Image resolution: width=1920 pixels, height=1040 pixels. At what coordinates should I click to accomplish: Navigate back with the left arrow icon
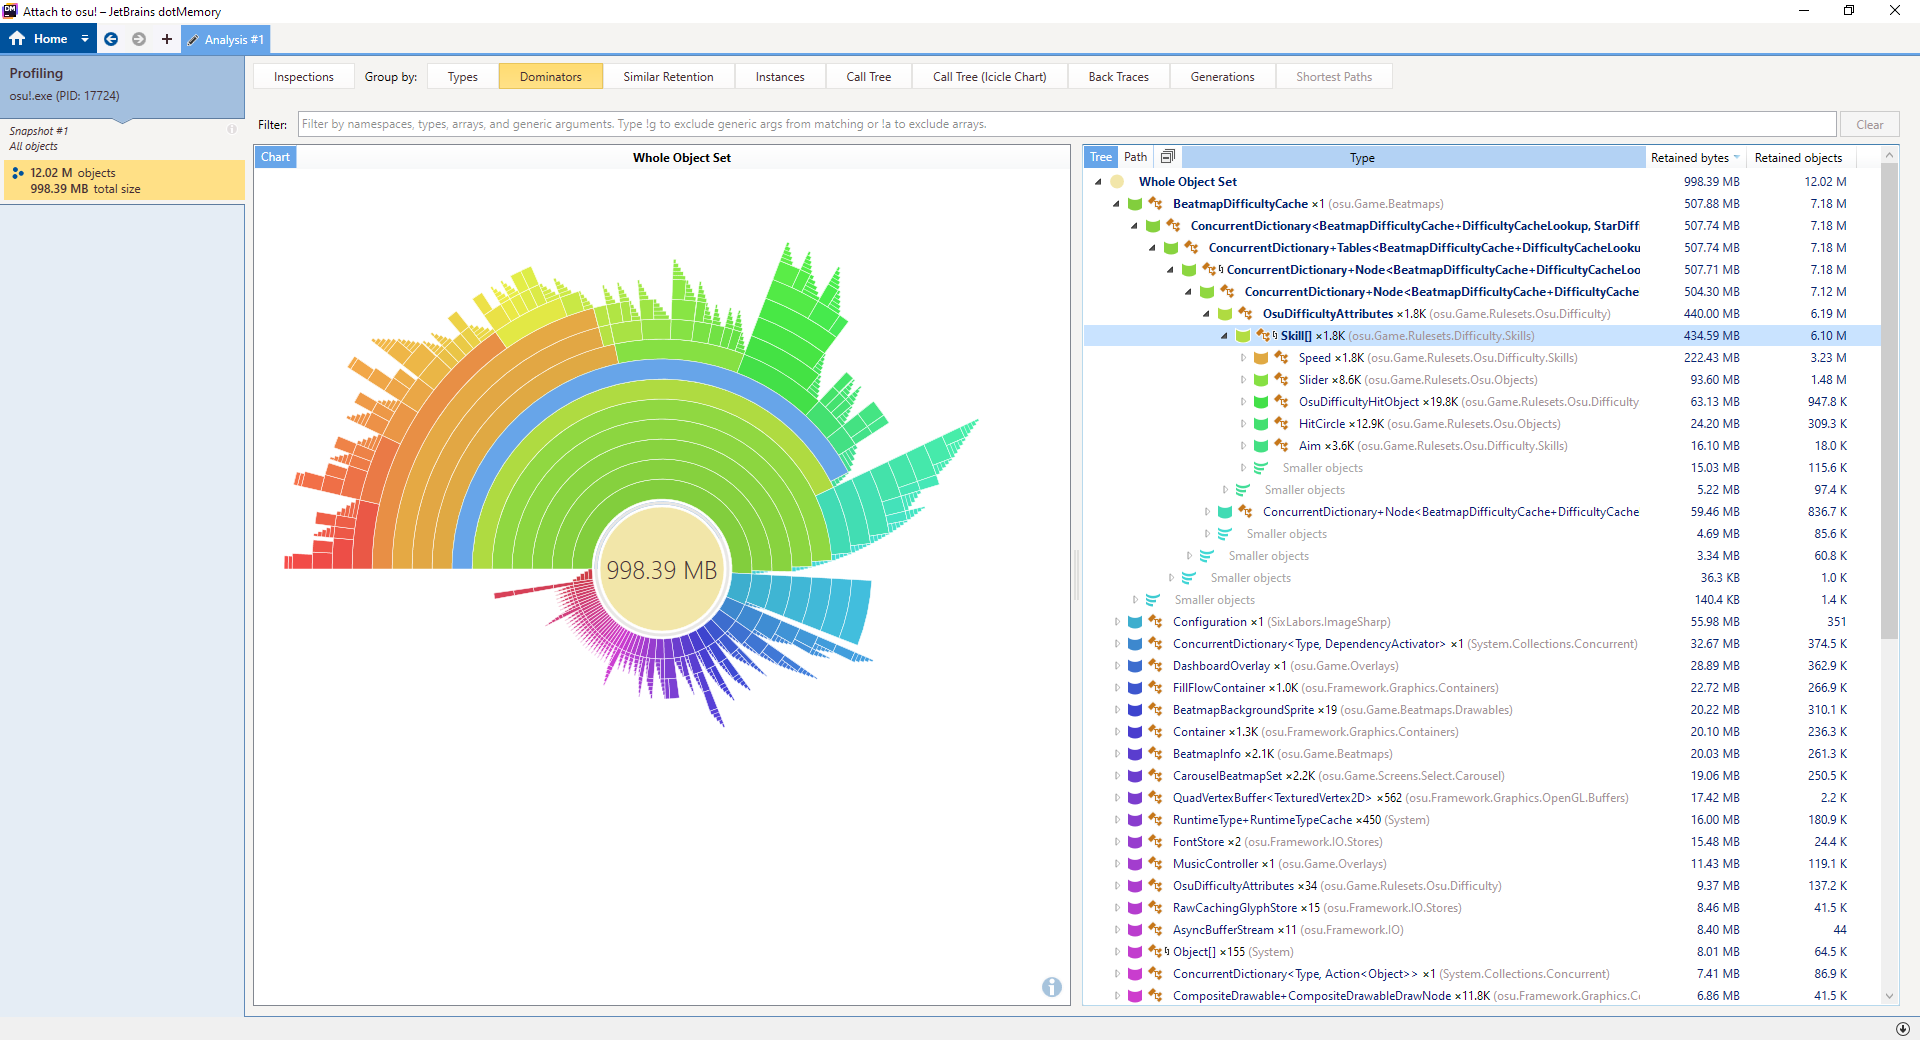pos(111,39)
